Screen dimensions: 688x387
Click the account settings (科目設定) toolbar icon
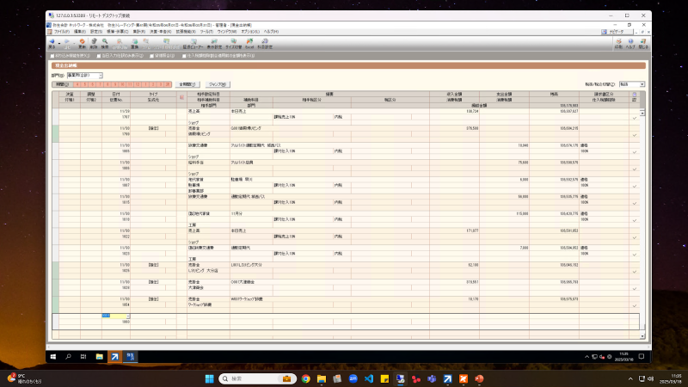point(265,43)
